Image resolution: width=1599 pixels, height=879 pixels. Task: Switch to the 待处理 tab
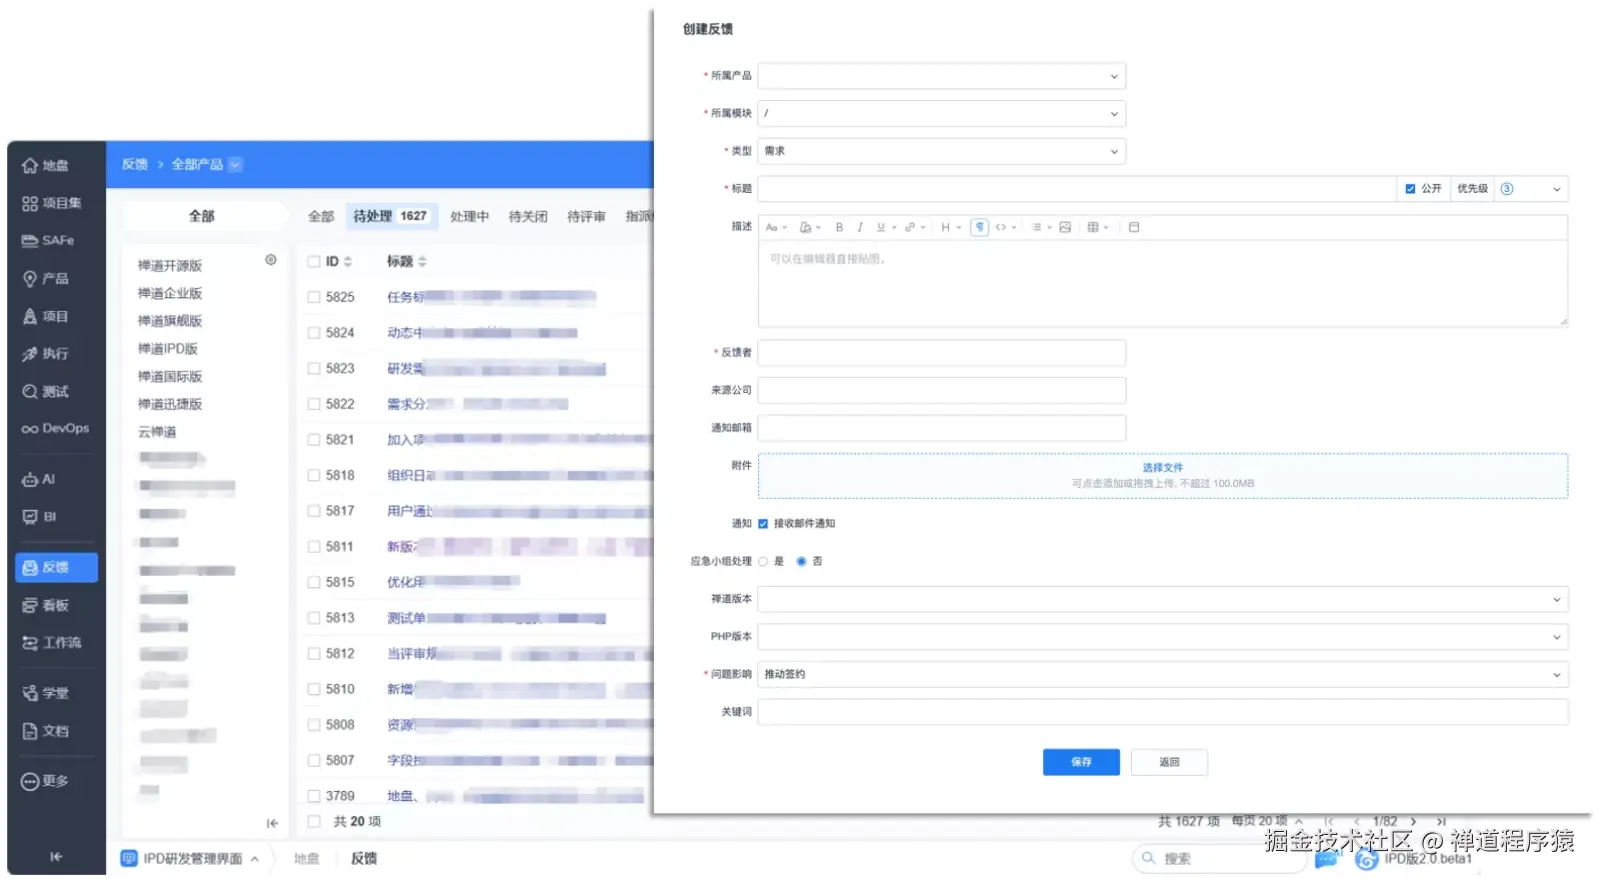click(x=390, y=216)
